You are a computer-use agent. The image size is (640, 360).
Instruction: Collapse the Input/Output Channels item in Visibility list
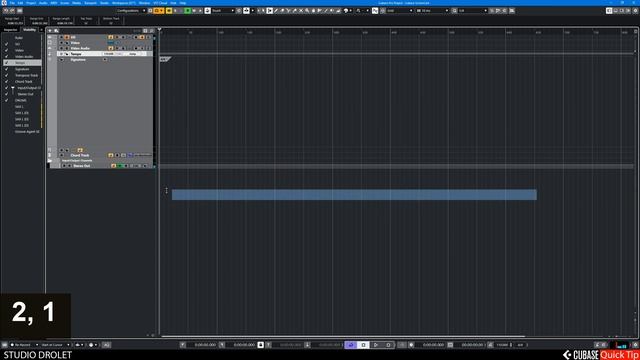tap(13, 88)
